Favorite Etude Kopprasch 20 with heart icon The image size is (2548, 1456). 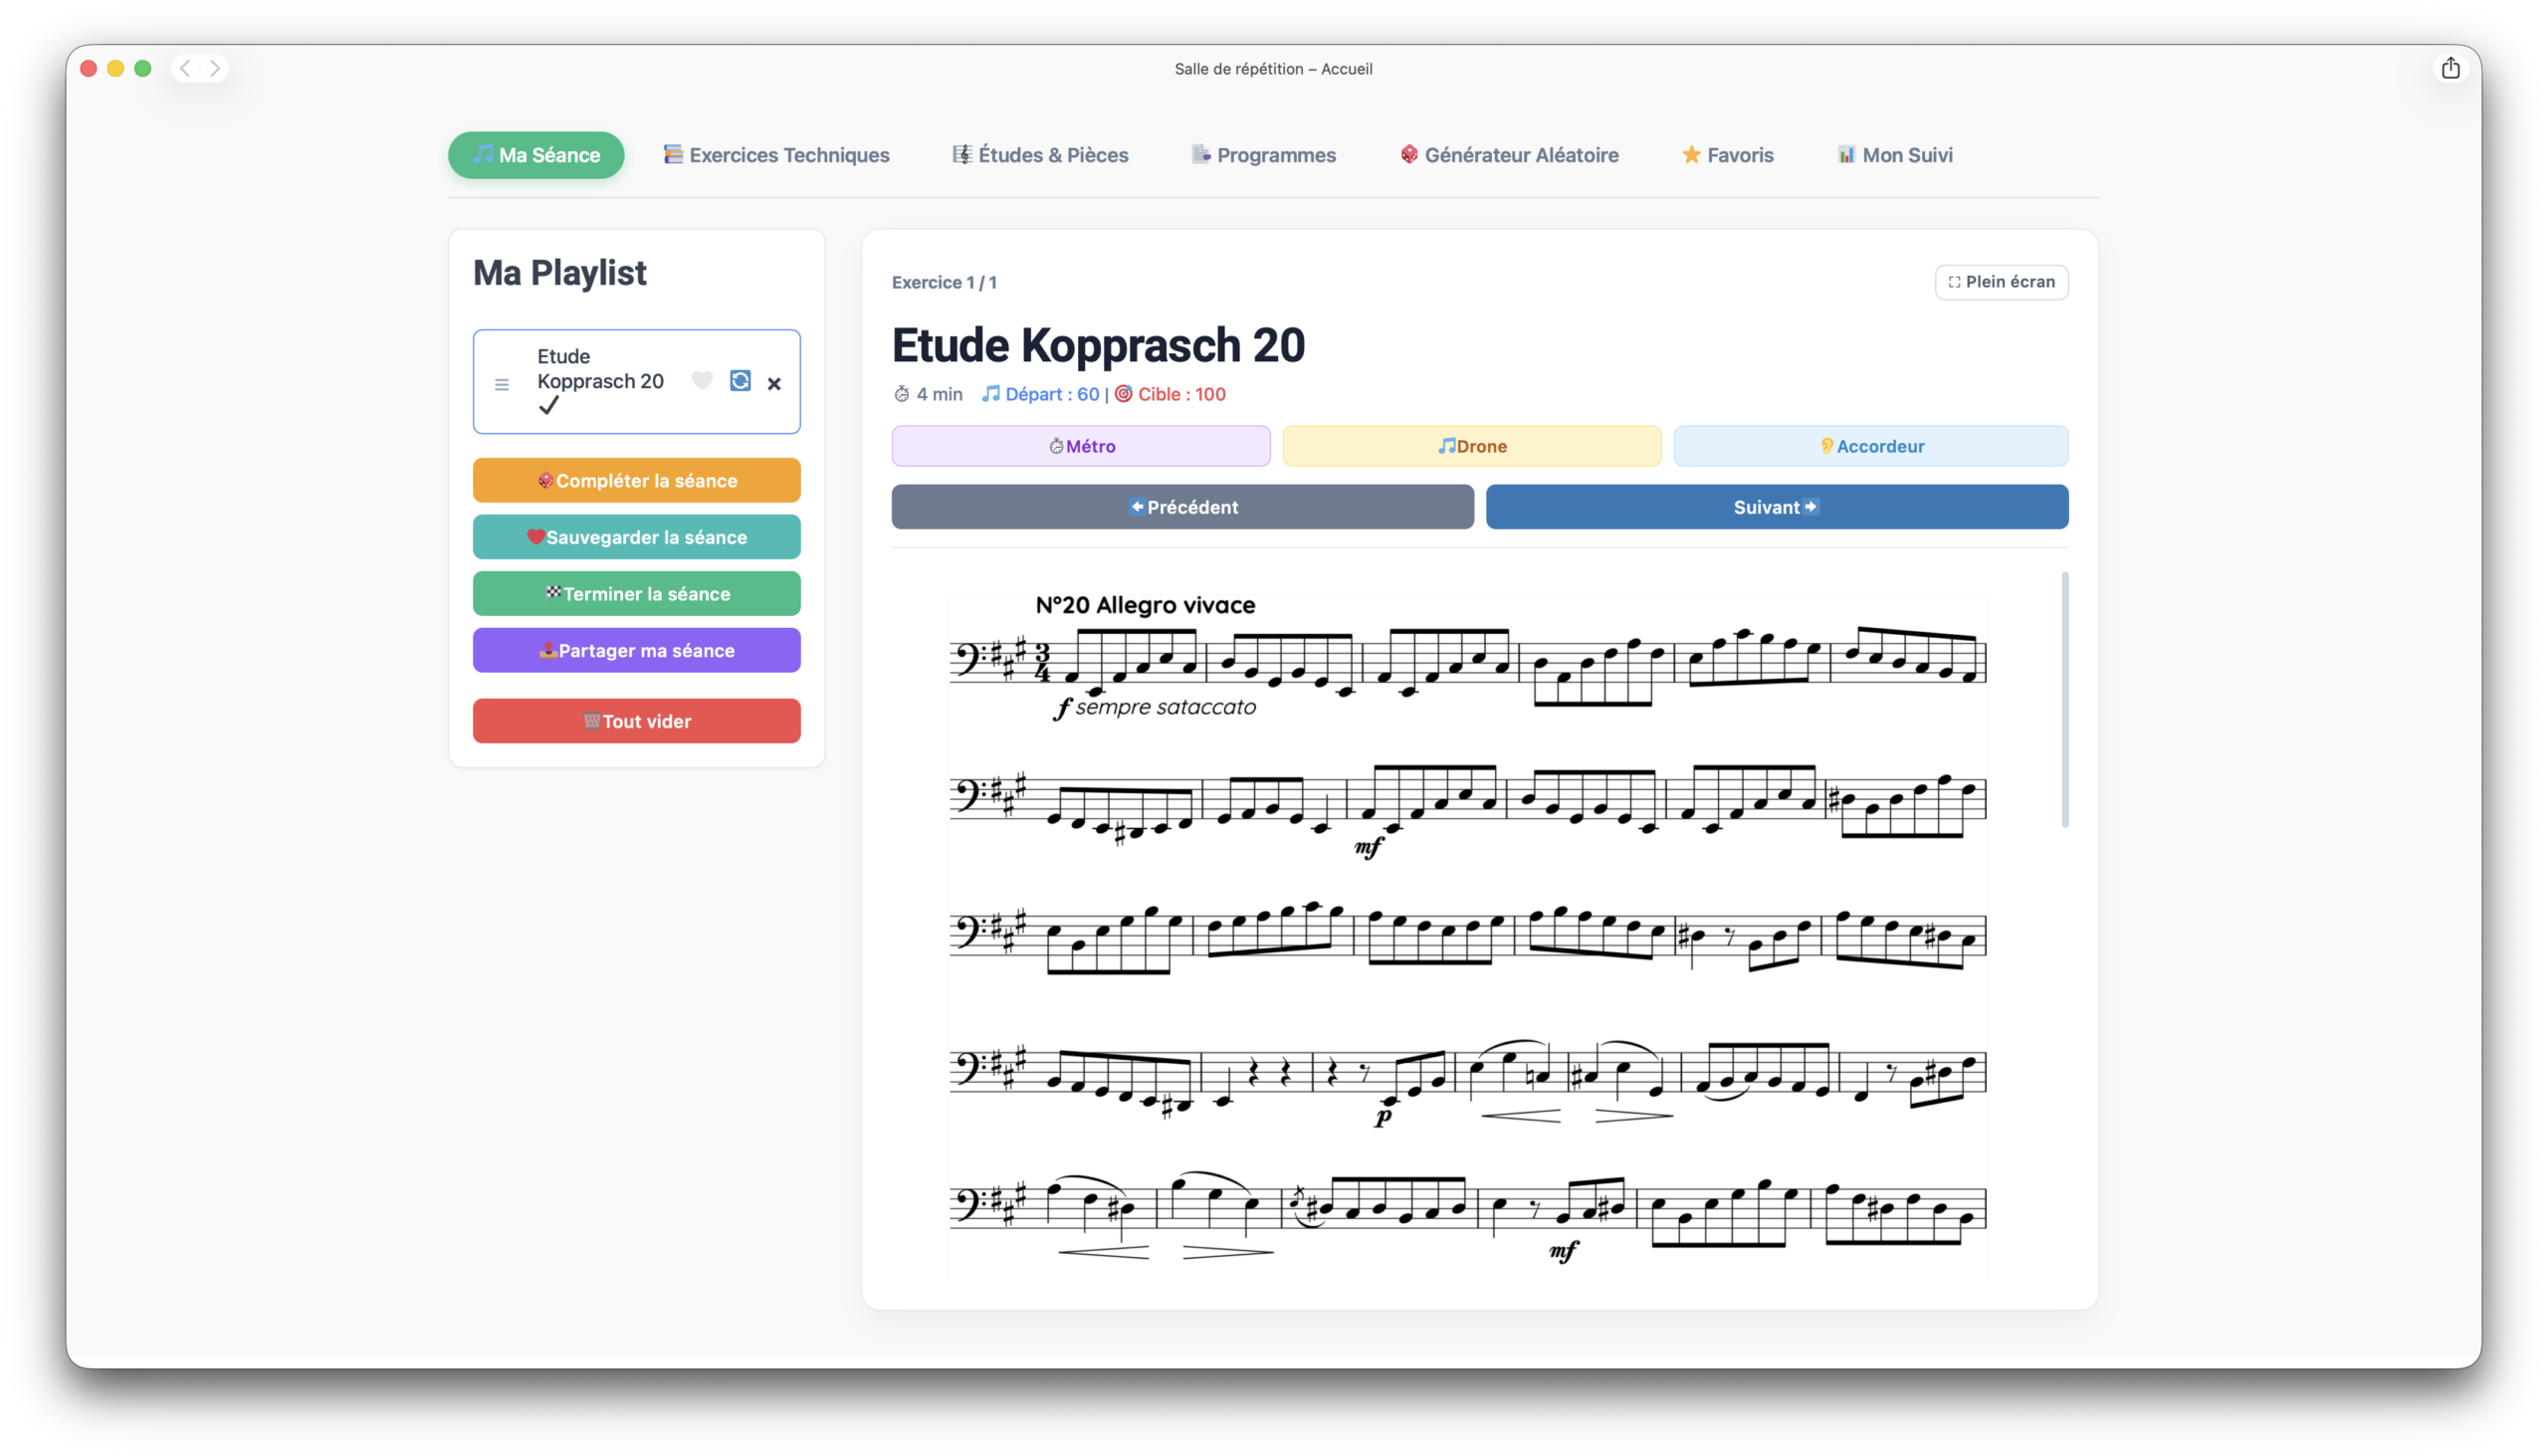point(702,381)
